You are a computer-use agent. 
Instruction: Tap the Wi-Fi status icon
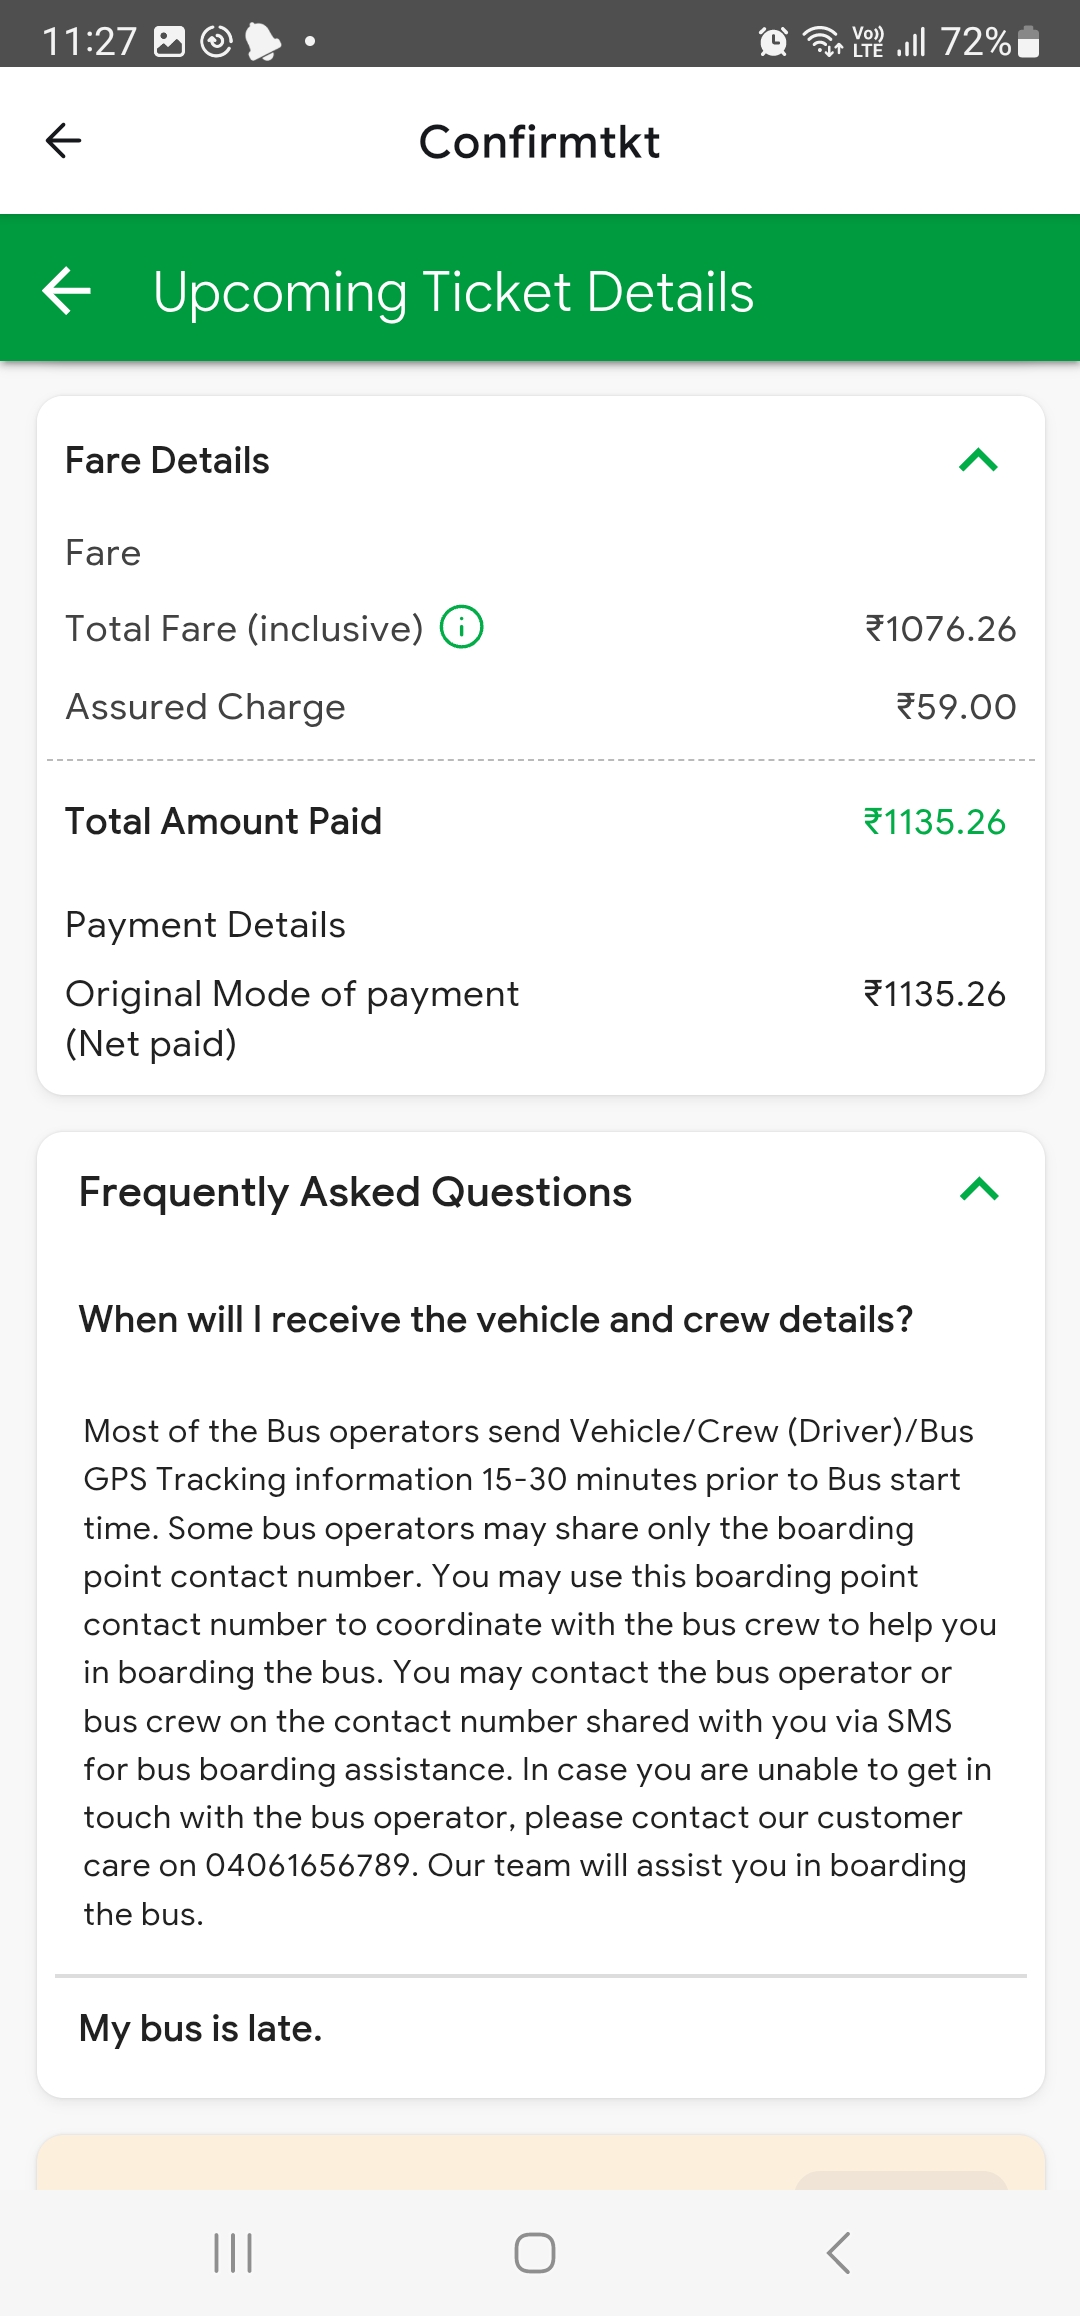click(x=823, y=41)
